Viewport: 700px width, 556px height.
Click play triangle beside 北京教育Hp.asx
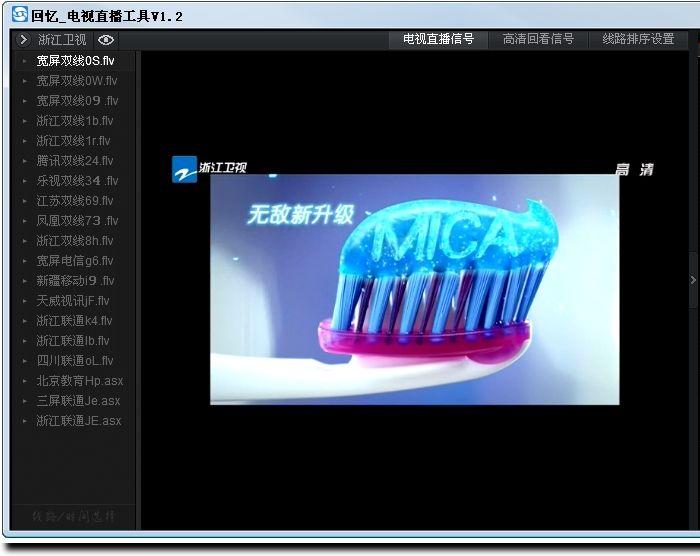pyautogui.click(x=25, y=381)
